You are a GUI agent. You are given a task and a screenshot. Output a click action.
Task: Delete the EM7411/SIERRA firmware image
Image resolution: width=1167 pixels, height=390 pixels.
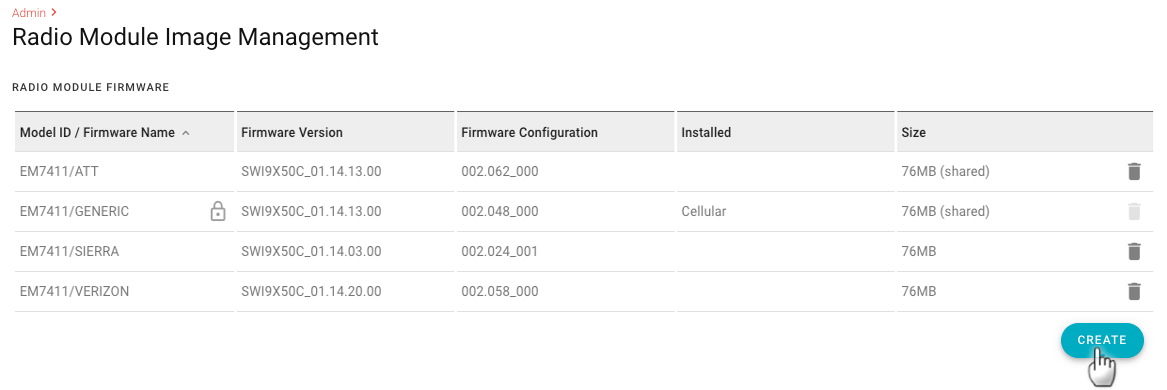click(1134, 252)
